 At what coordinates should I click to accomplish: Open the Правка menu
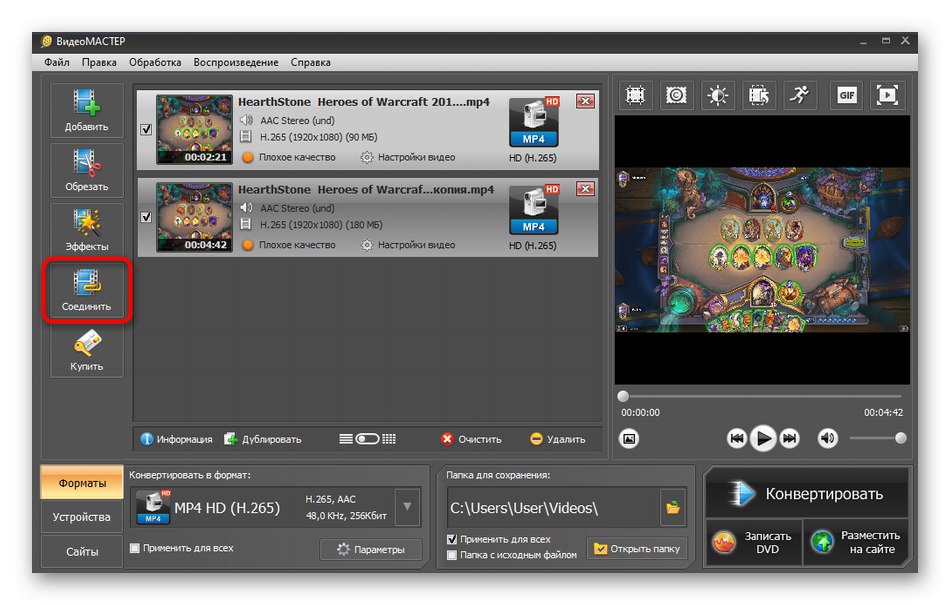coord(99,62)
